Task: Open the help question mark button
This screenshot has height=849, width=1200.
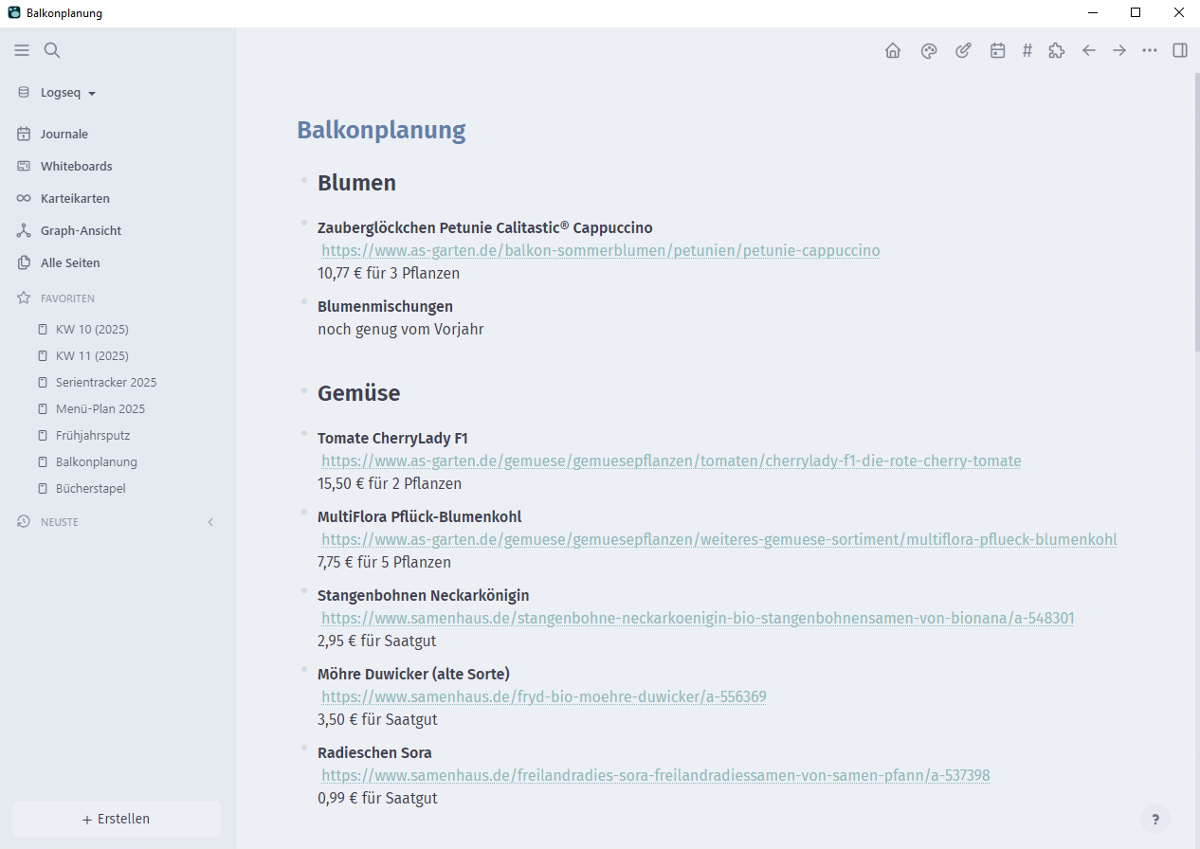Action: pos(1155,819)
